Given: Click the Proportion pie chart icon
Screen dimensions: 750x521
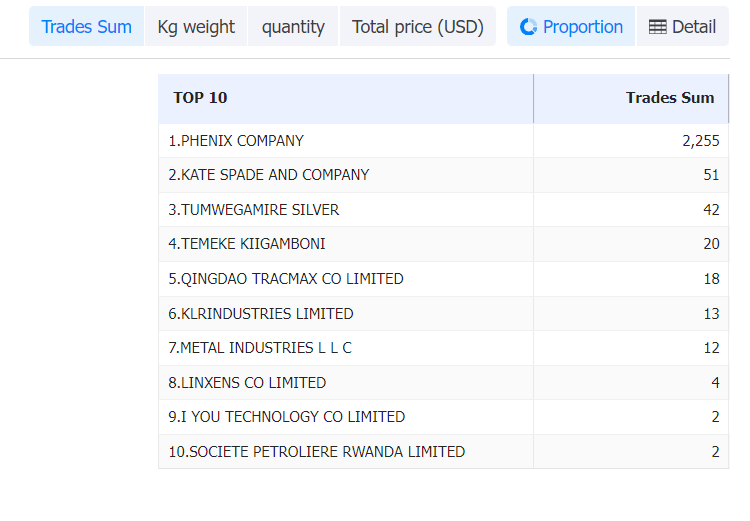Looking at the screenshot, I should tap(529, 27).
